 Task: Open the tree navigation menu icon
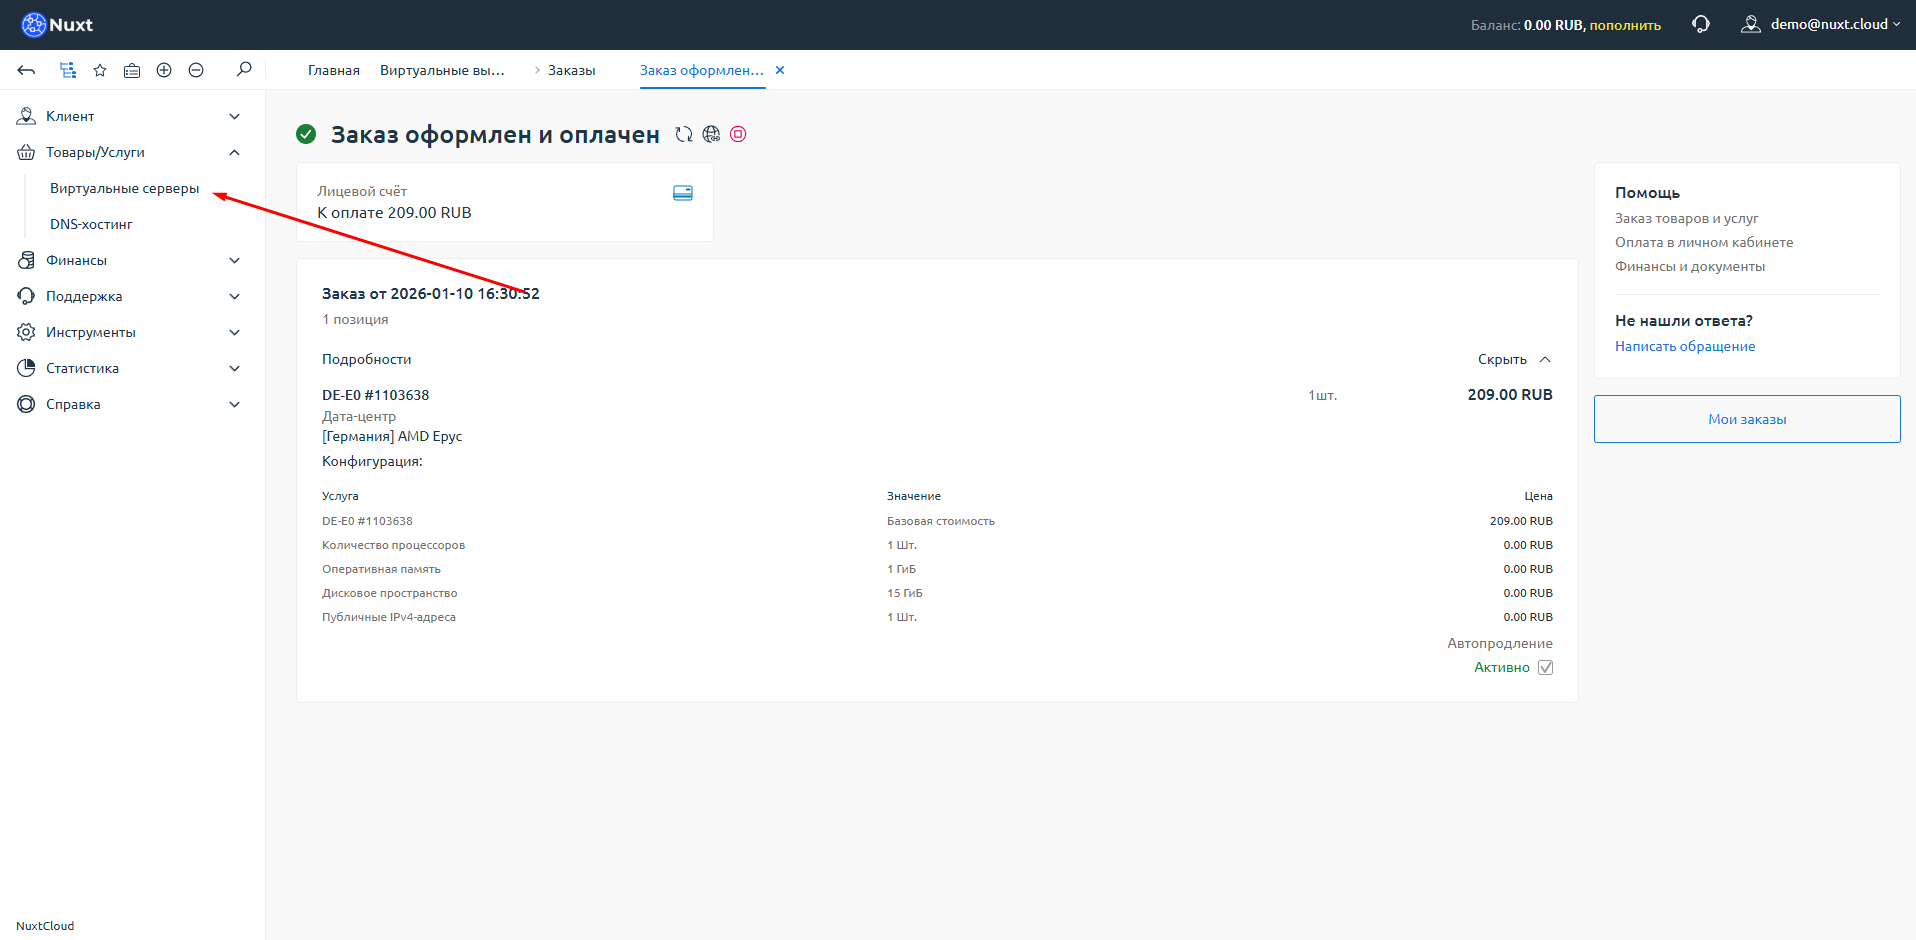pyautogui.click(x=66, y=70)
